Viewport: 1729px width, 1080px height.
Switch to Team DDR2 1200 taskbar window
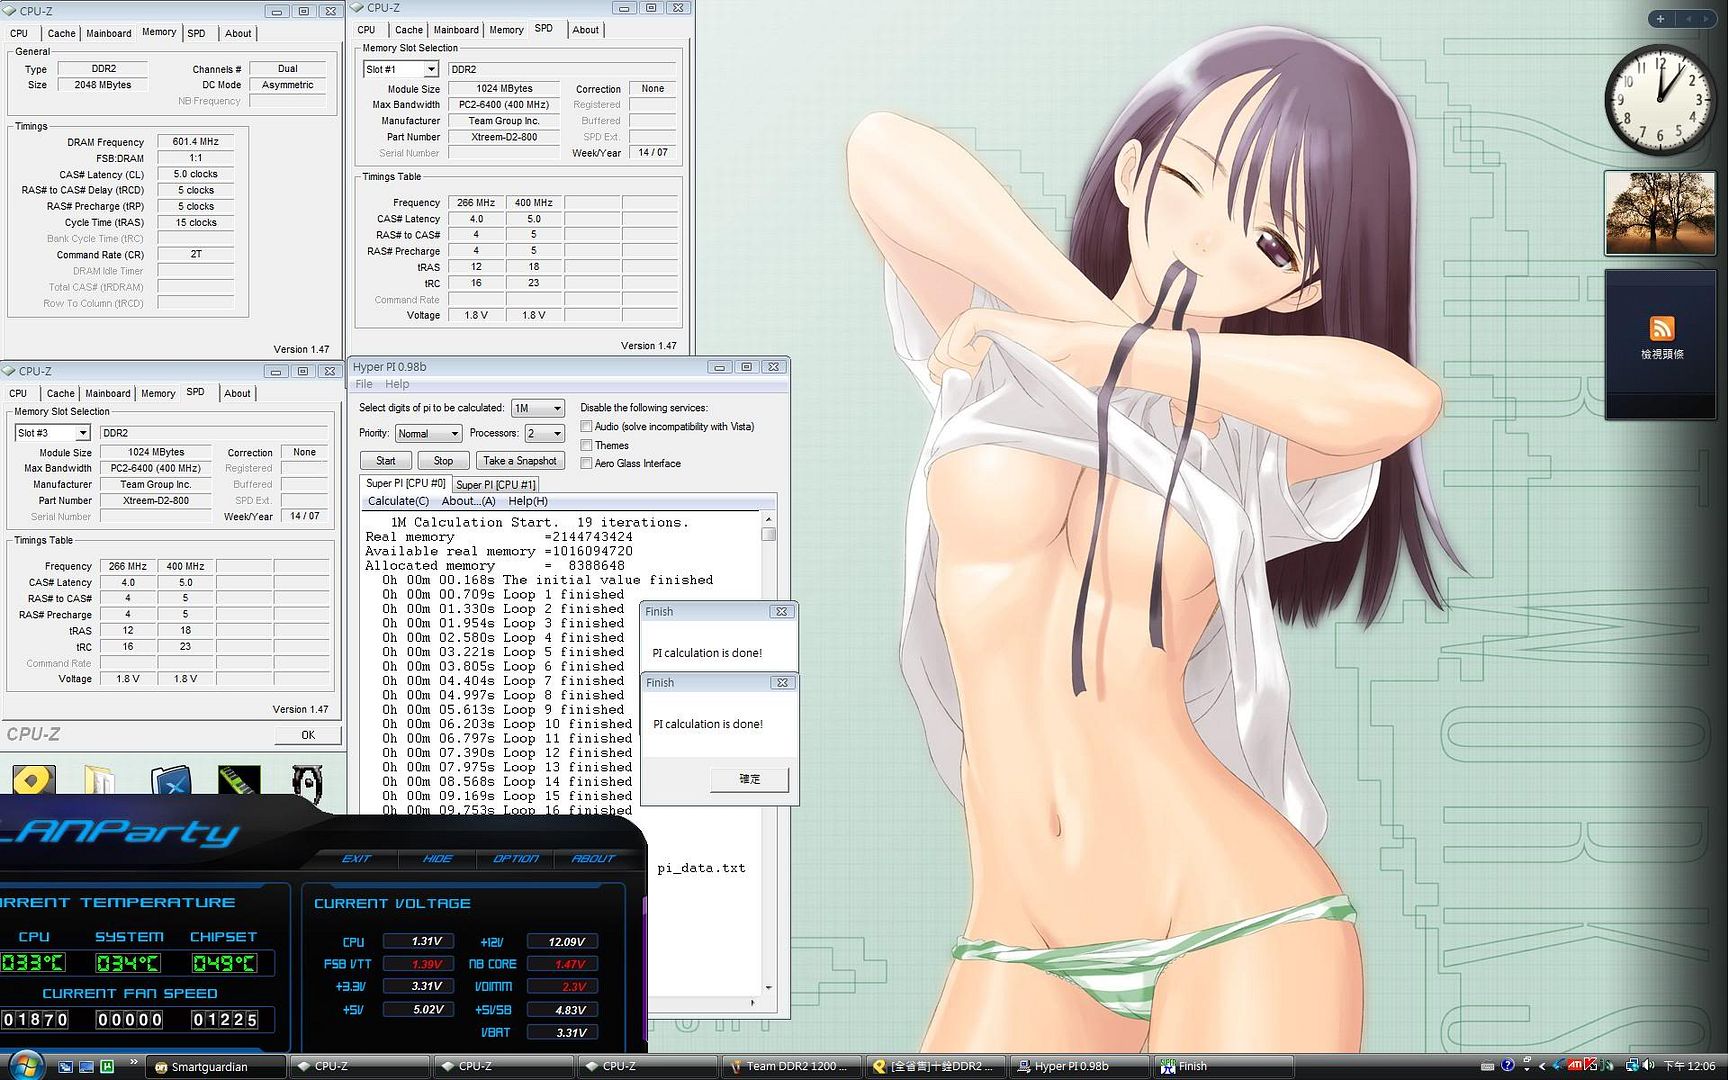(791, 1067)
